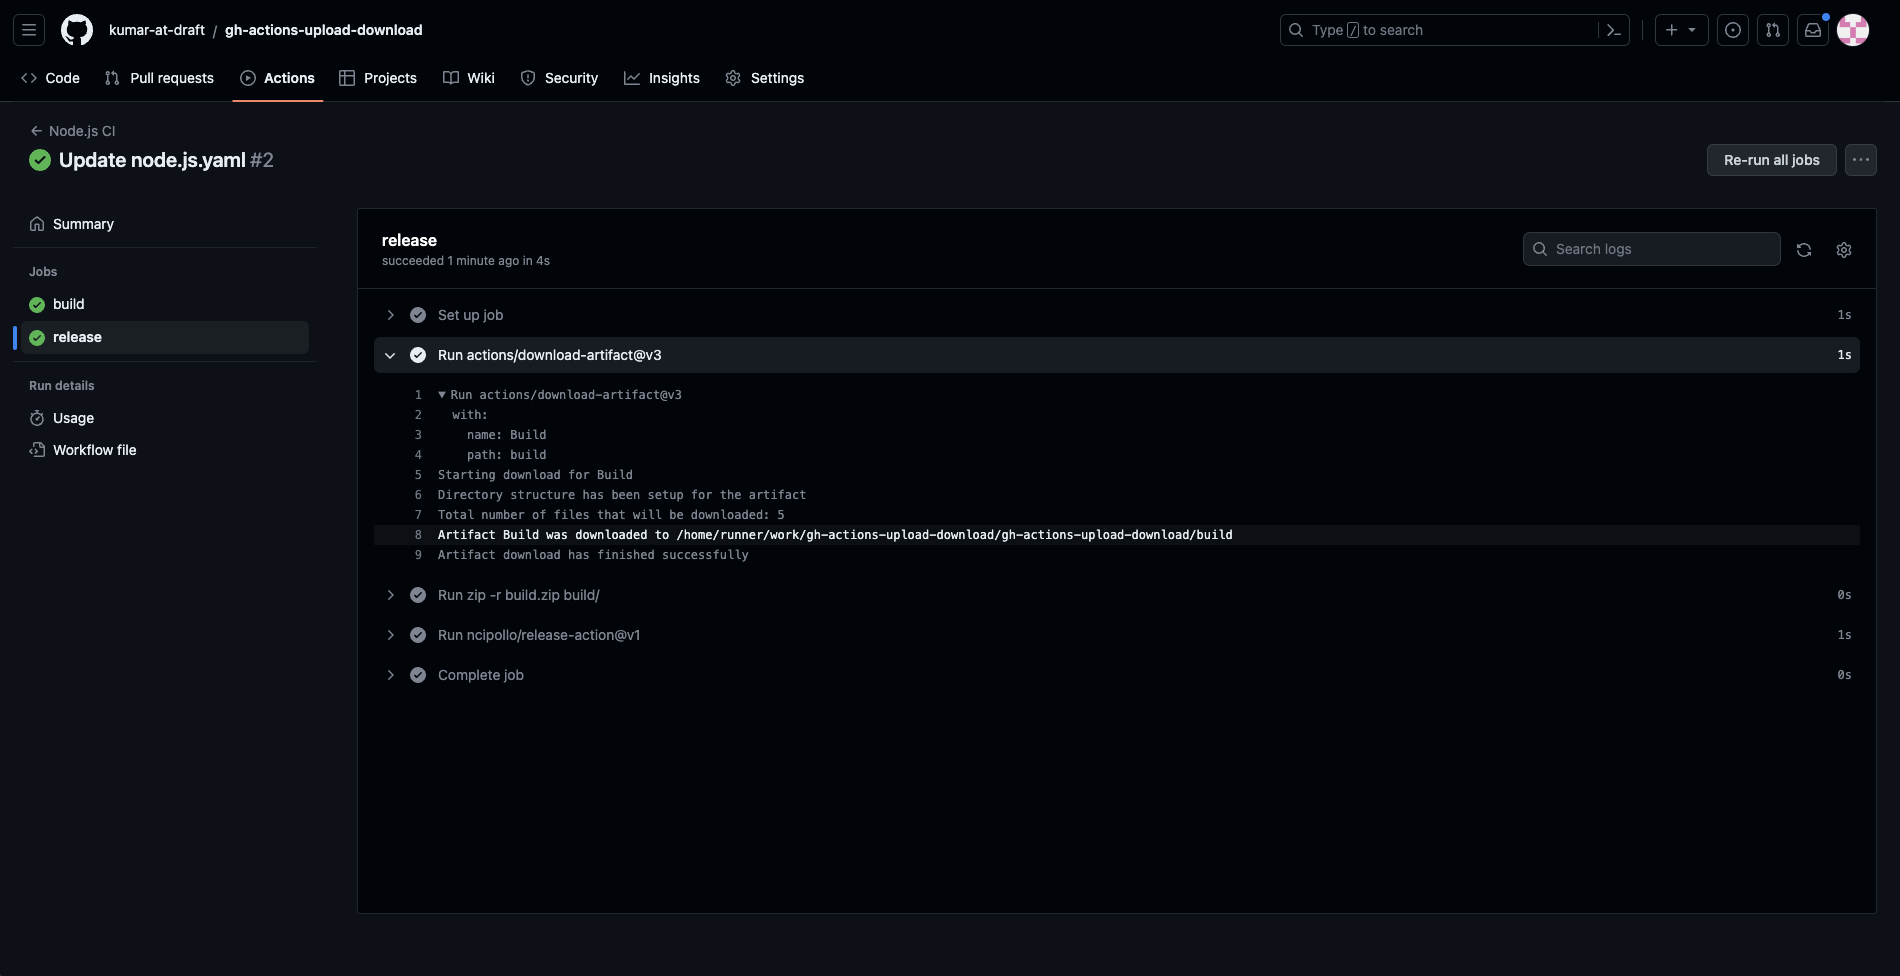Viewport: 1900px width, 976px height.
Task: Select the build job in sidebar
Action: click(68, 304)
